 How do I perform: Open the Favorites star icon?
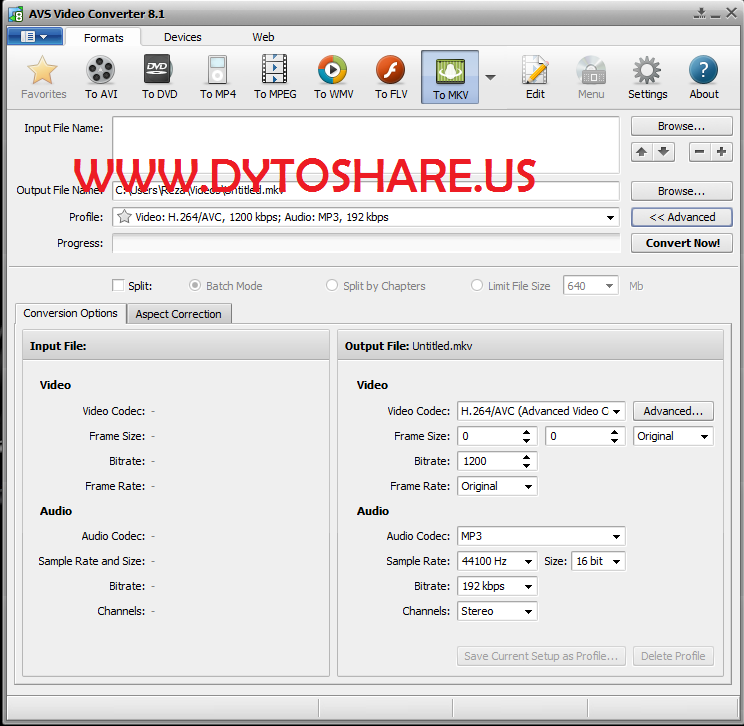43,77
